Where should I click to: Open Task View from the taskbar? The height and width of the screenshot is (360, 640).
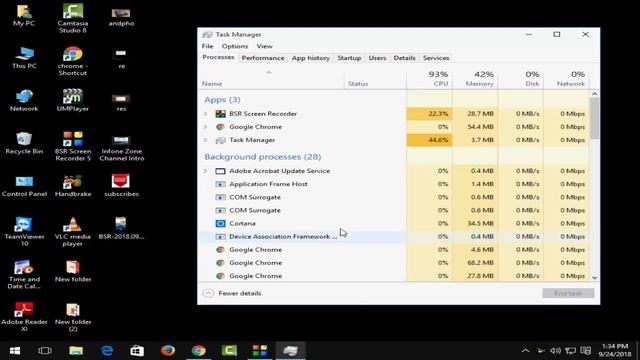coord(45,351)
